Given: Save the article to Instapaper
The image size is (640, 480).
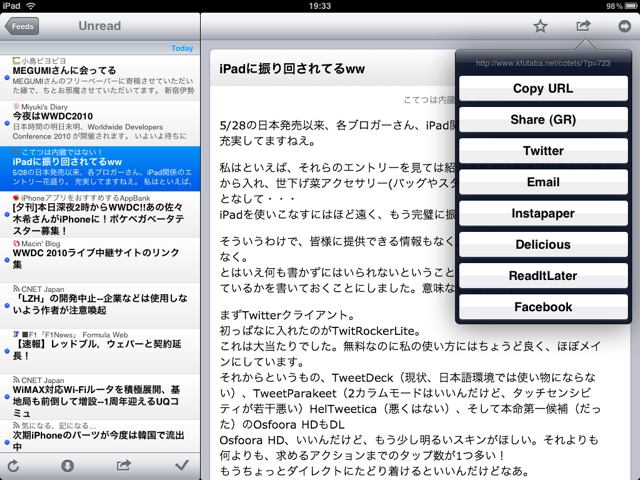Looking at the screenshot, I should coord(543,213).
